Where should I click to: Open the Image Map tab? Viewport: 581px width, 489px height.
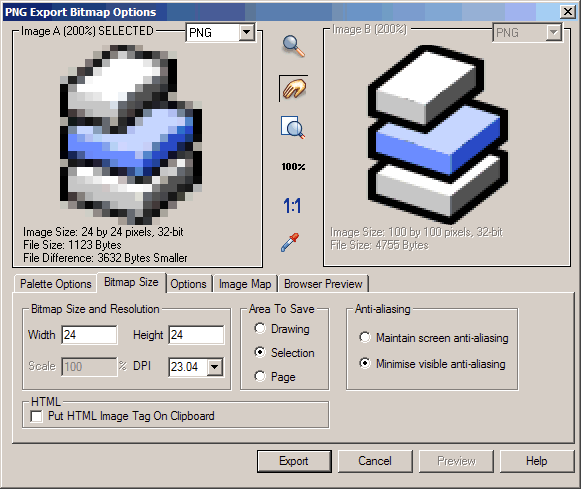(245, 284)
